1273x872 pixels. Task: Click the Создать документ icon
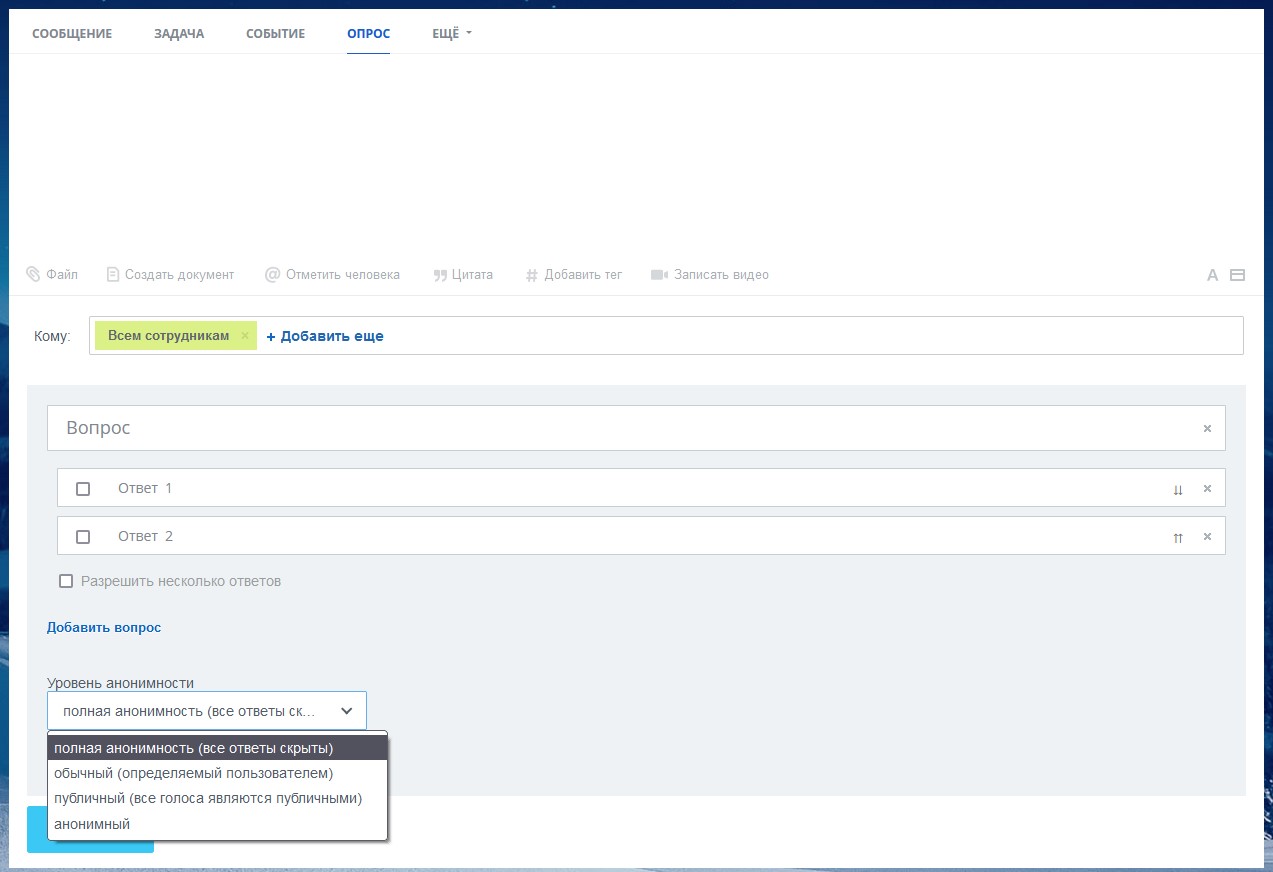click(113, 274)
